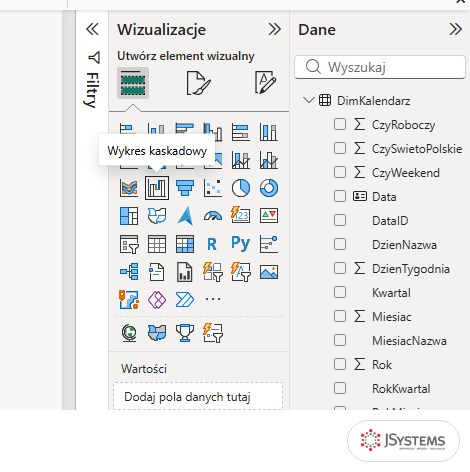The image size is (470, 472).
Task: Tick the CzyWeekend field checkbox
Action: pyautogui.click(x=340, y=172)
